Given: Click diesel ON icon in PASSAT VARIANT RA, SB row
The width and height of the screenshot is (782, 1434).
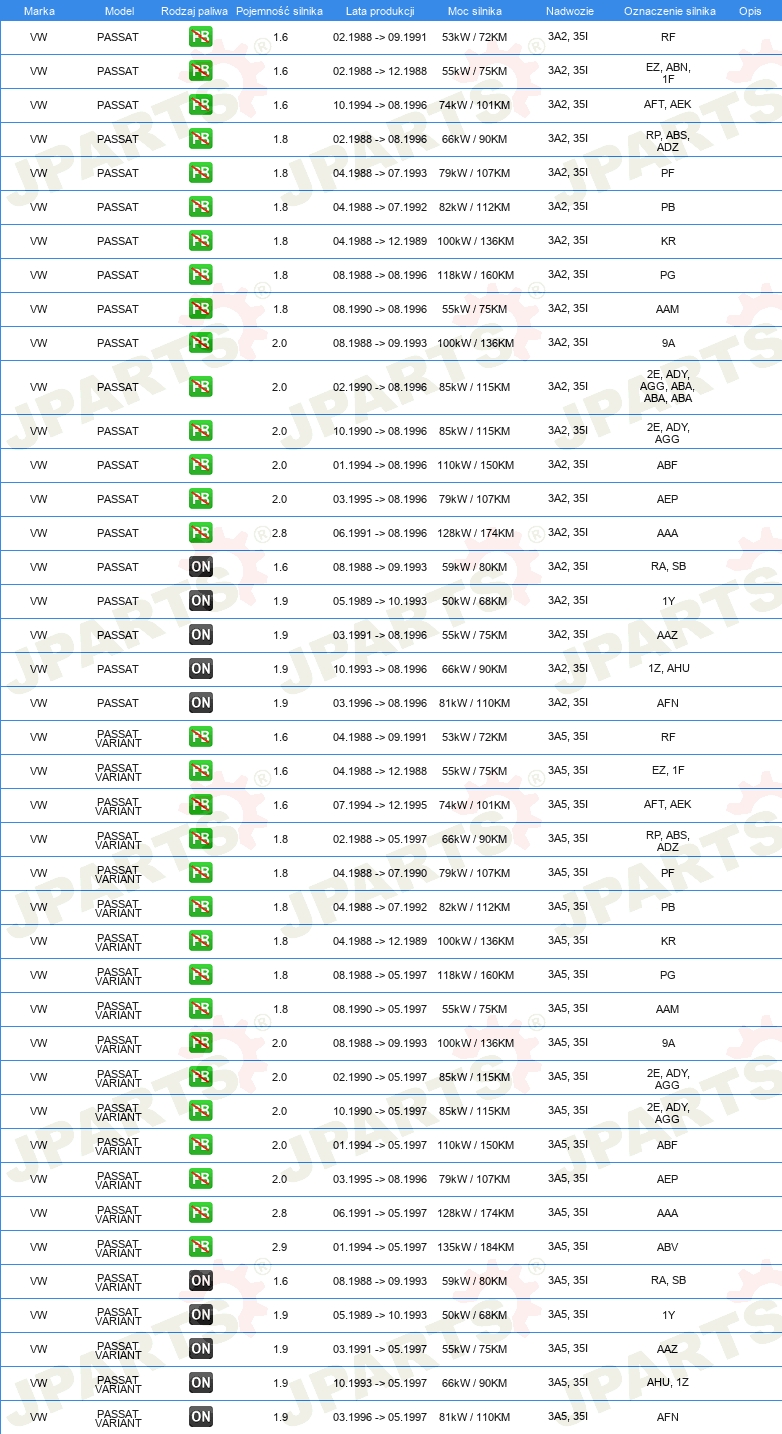Looking at the screenshot, I should 201,1281.
